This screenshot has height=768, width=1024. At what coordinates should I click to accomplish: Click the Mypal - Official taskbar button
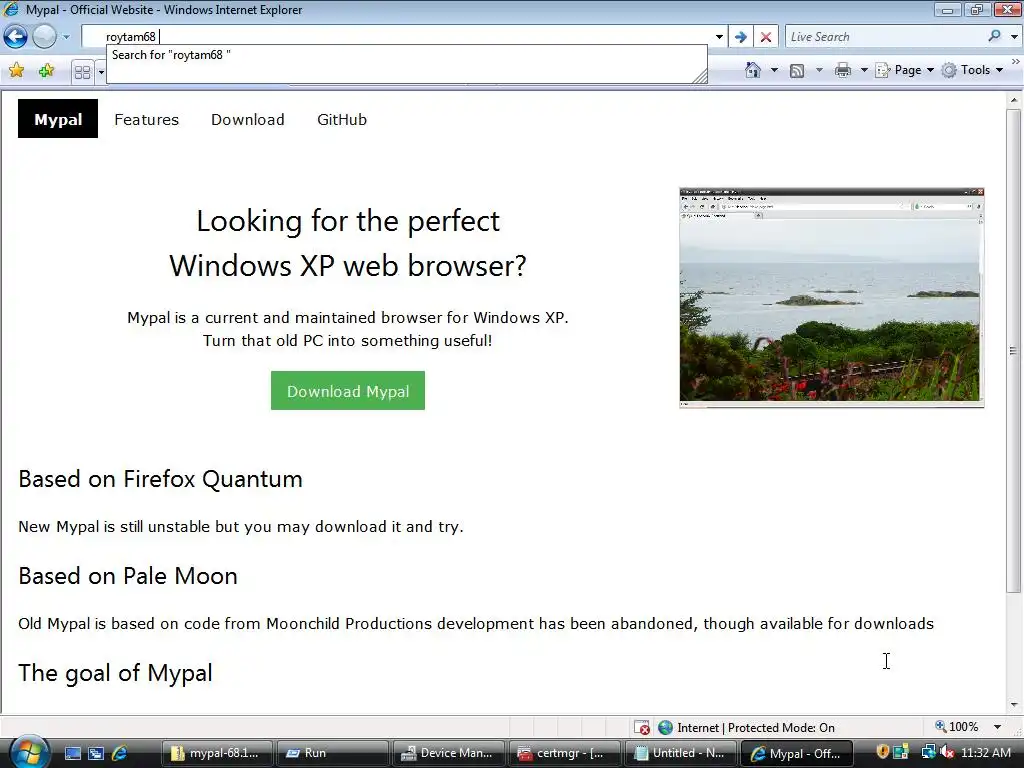tap(797, 753)
